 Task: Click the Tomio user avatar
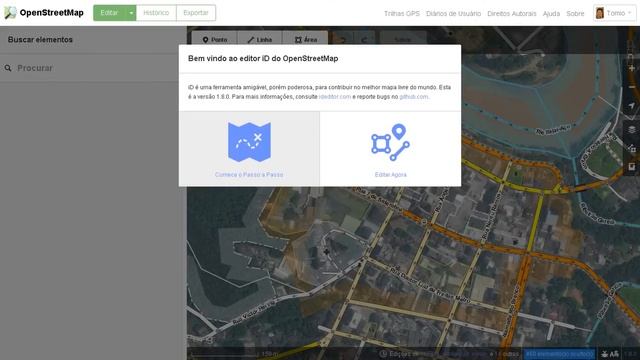coord(600,13)
